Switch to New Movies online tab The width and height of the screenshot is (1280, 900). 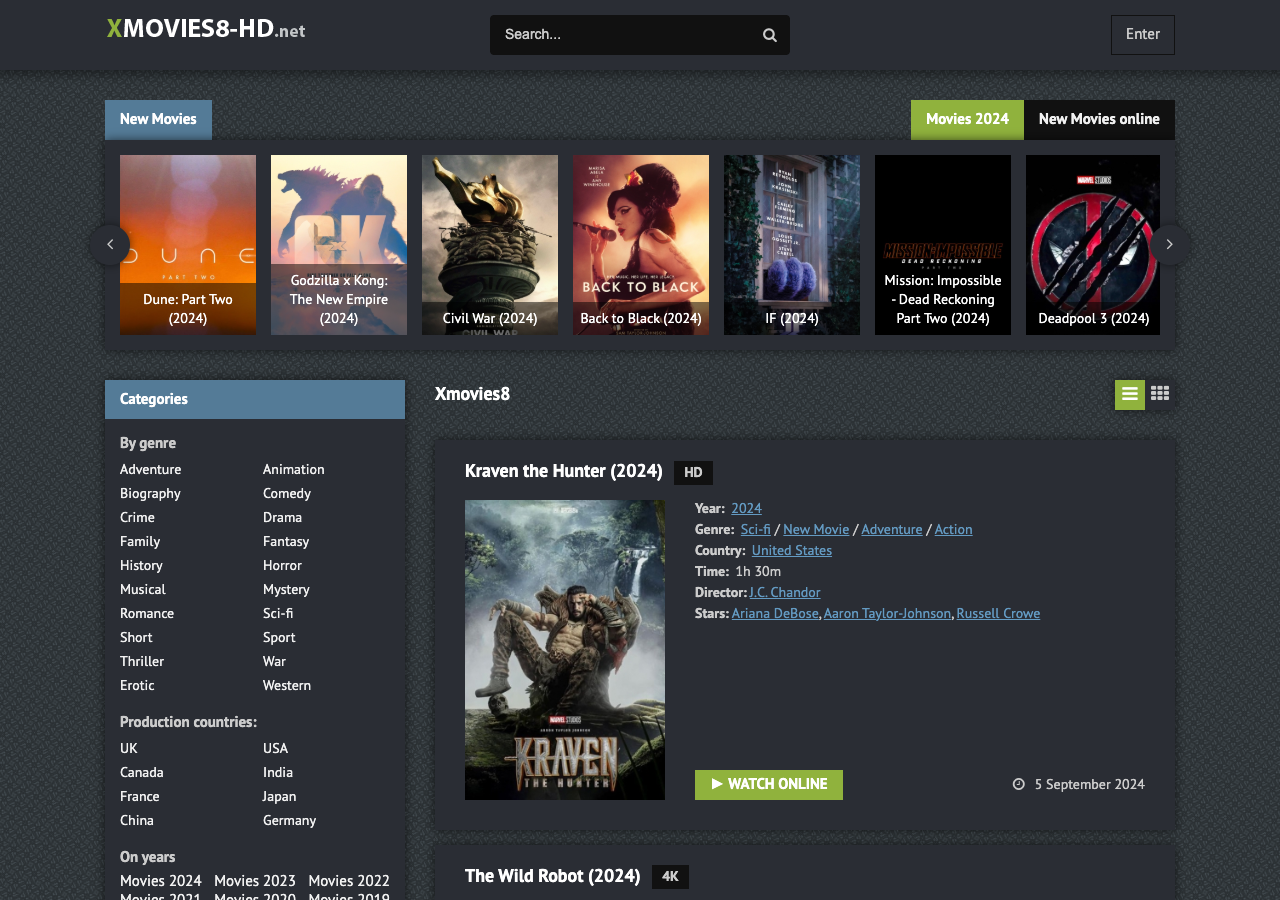click(1099, 119)
